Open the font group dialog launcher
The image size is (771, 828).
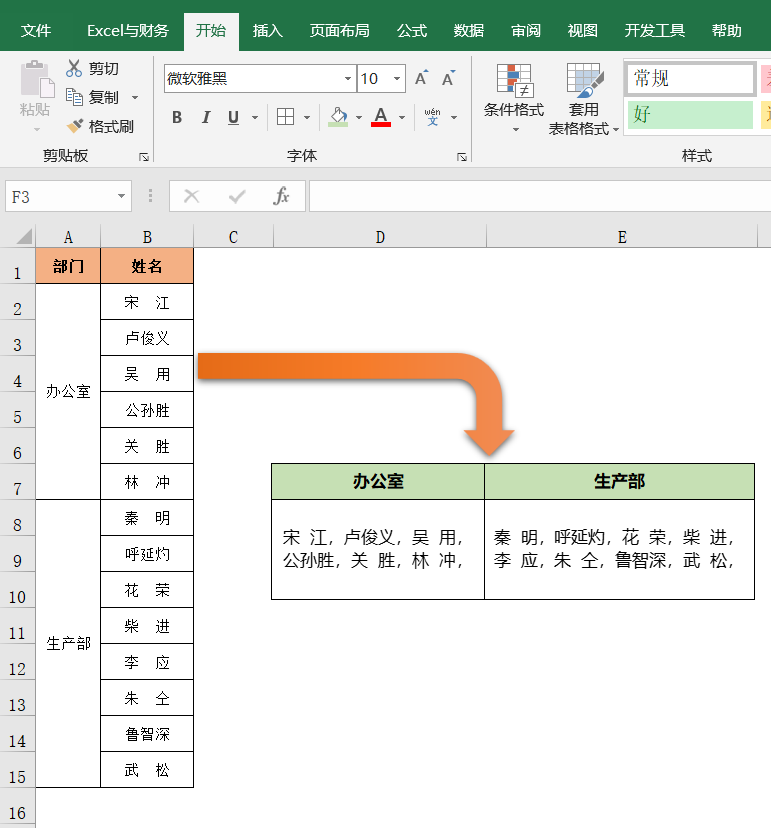462,157
